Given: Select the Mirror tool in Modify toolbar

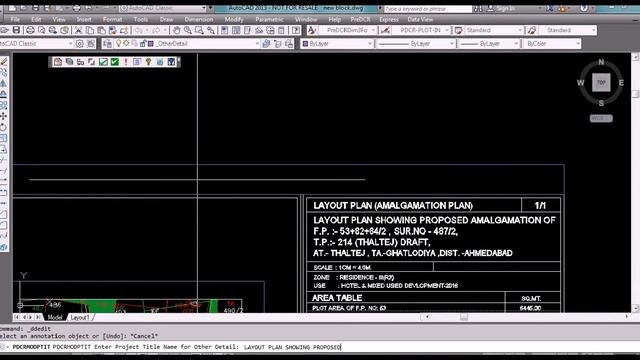Looking at the screenshot, I should click(x=4, y=83).
